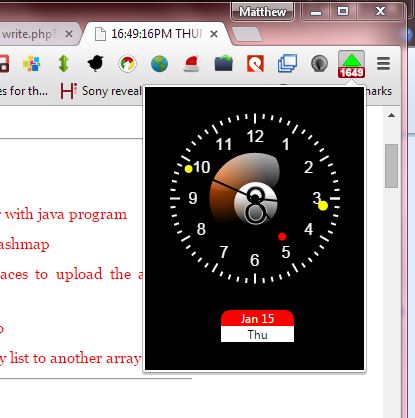Open the Chrome hamburger menu
Screen dimensions: 415x418
(x=383, y=63)
